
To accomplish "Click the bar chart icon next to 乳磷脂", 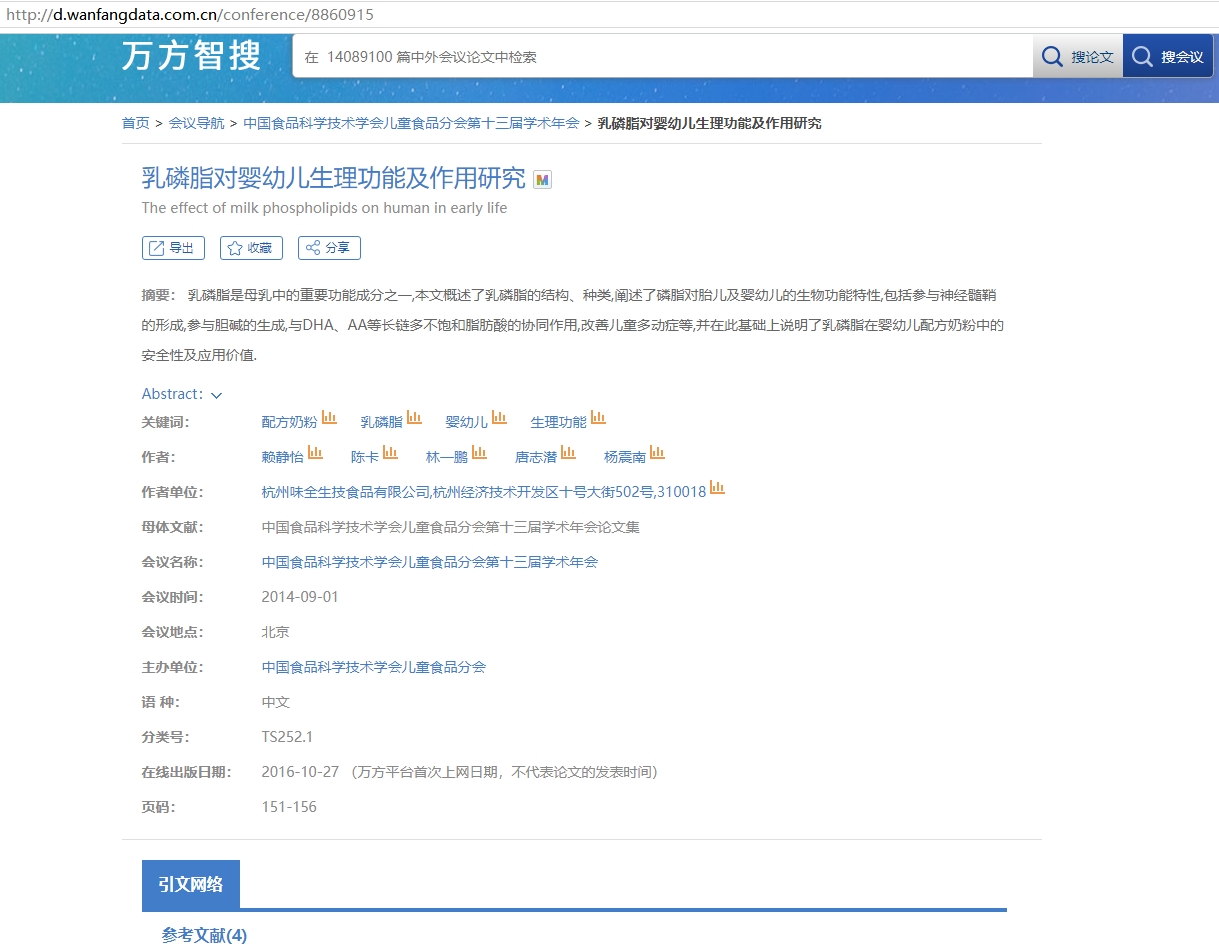I will tap(413, 417).
